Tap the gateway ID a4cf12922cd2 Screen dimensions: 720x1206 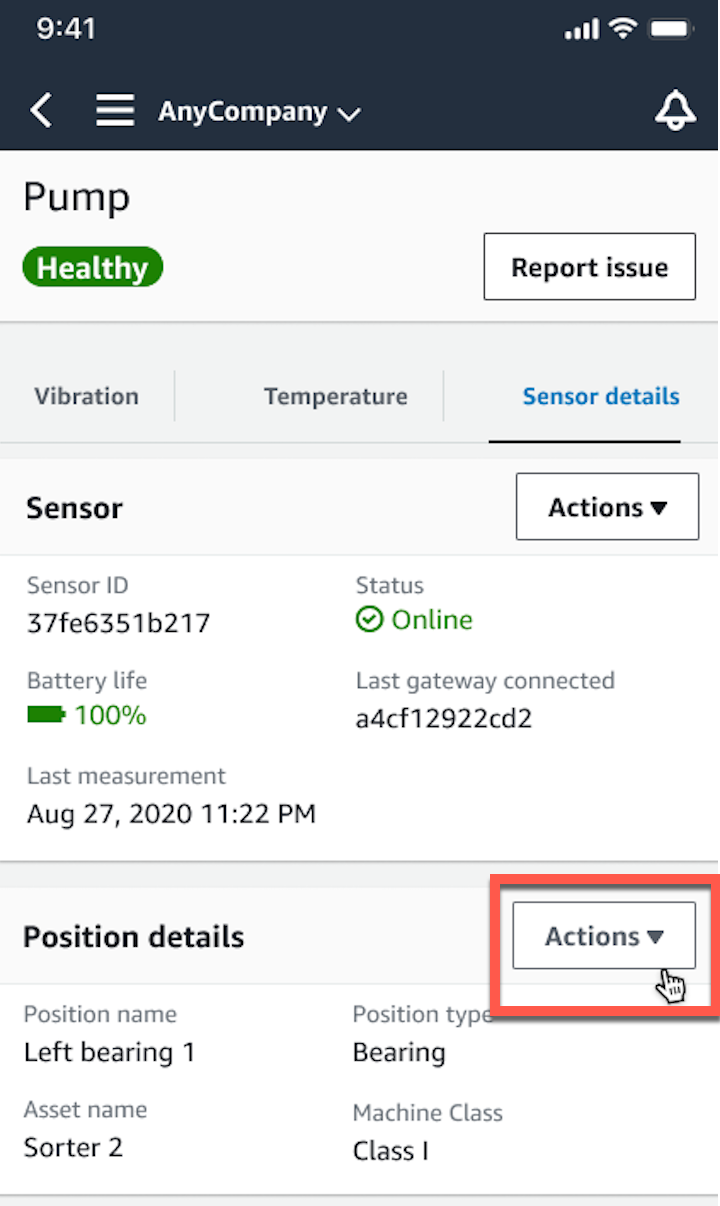(443, 718)
